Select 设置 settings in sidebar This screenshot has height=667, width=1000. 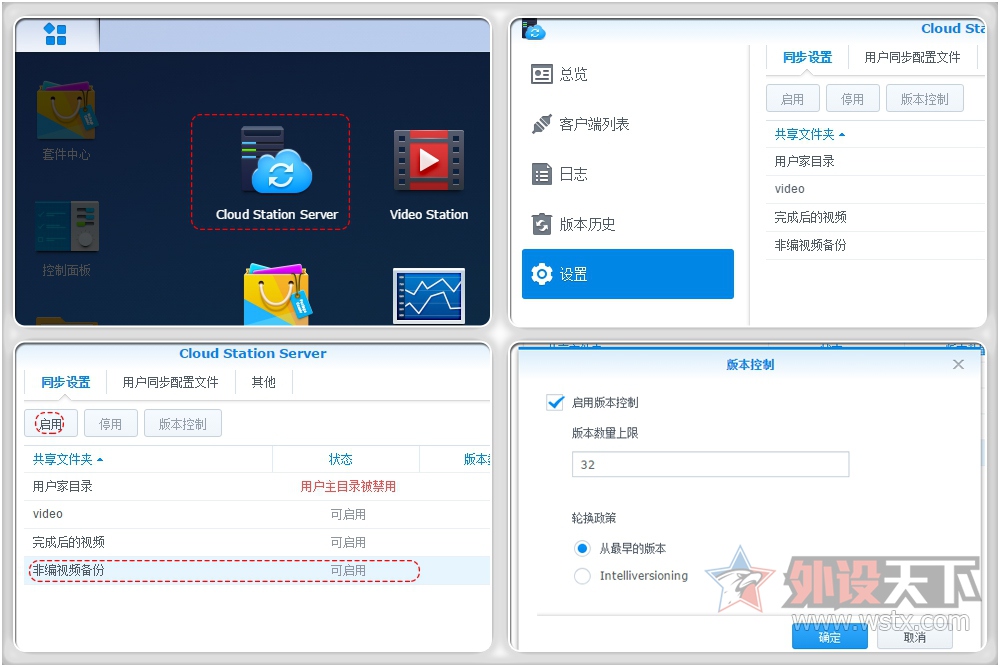coord(628,274)
